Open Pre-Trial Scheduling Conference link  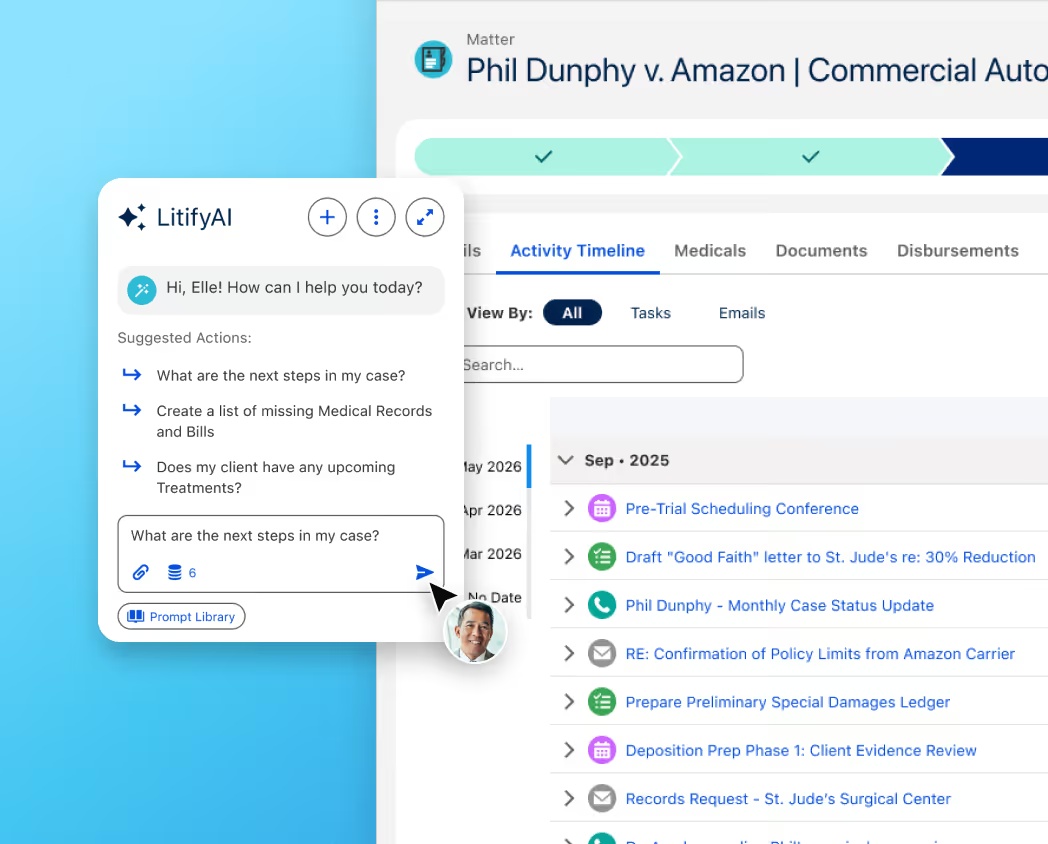742,509
